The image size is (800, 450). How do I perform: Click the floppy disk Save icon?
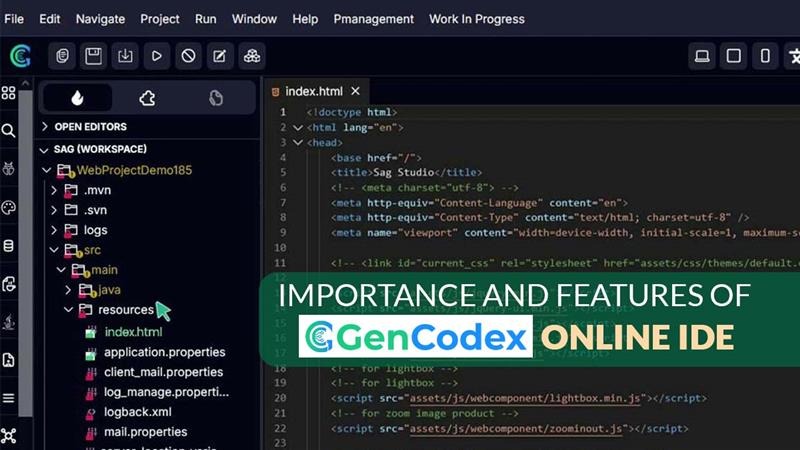click(x=93, y=56)
